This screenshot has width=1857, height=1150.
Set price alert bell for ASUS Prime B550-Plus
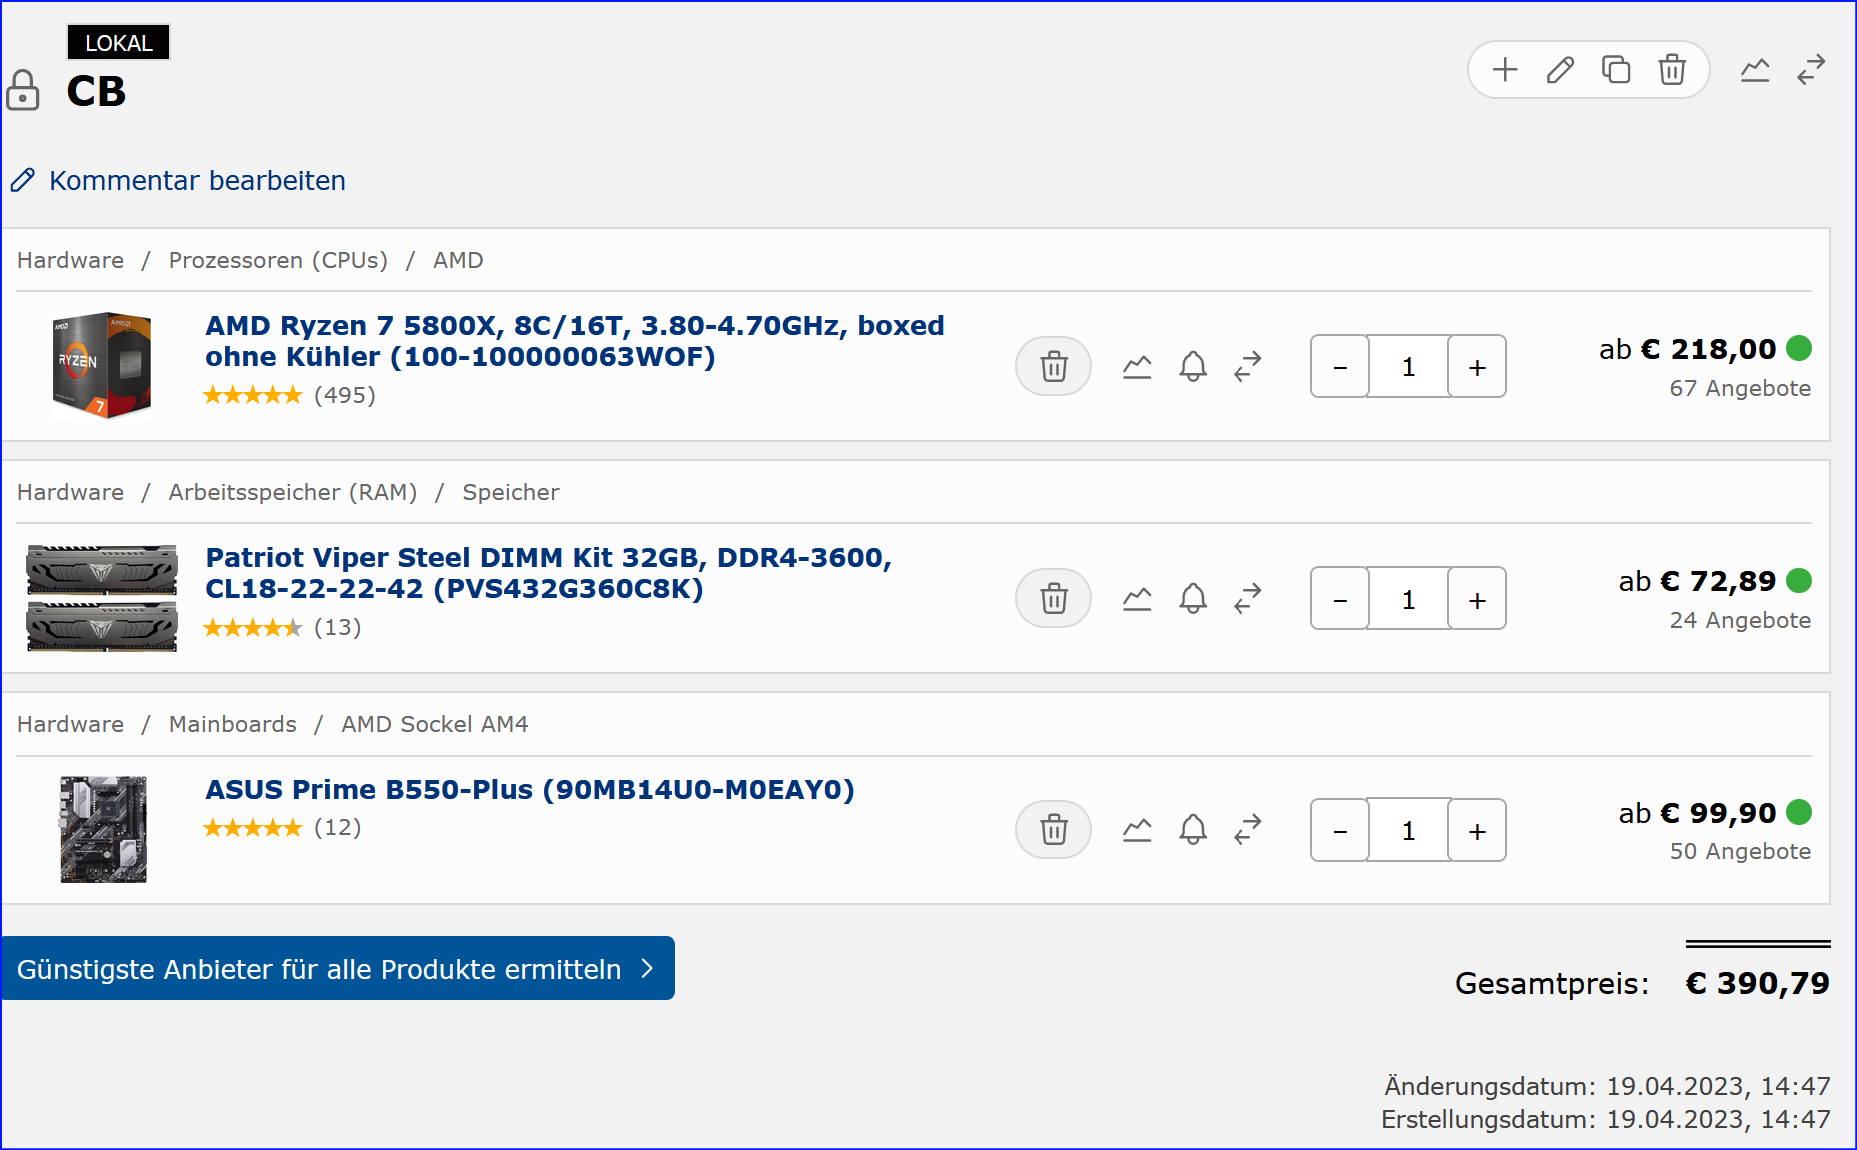click(1193, 830)
